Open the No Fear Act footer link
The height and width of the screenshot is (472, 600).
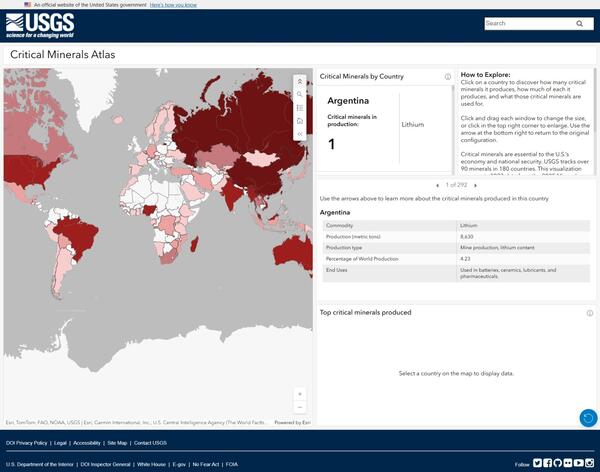206,464
